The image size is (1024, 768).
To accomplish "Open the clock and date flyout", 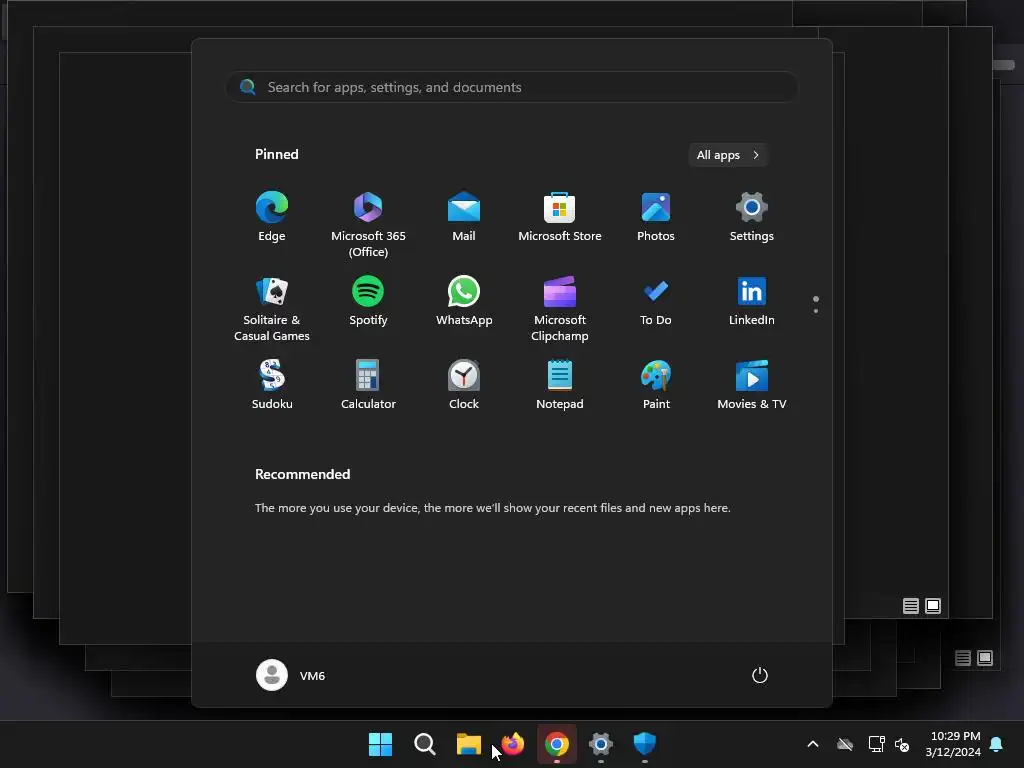I will tap(953, 744).
